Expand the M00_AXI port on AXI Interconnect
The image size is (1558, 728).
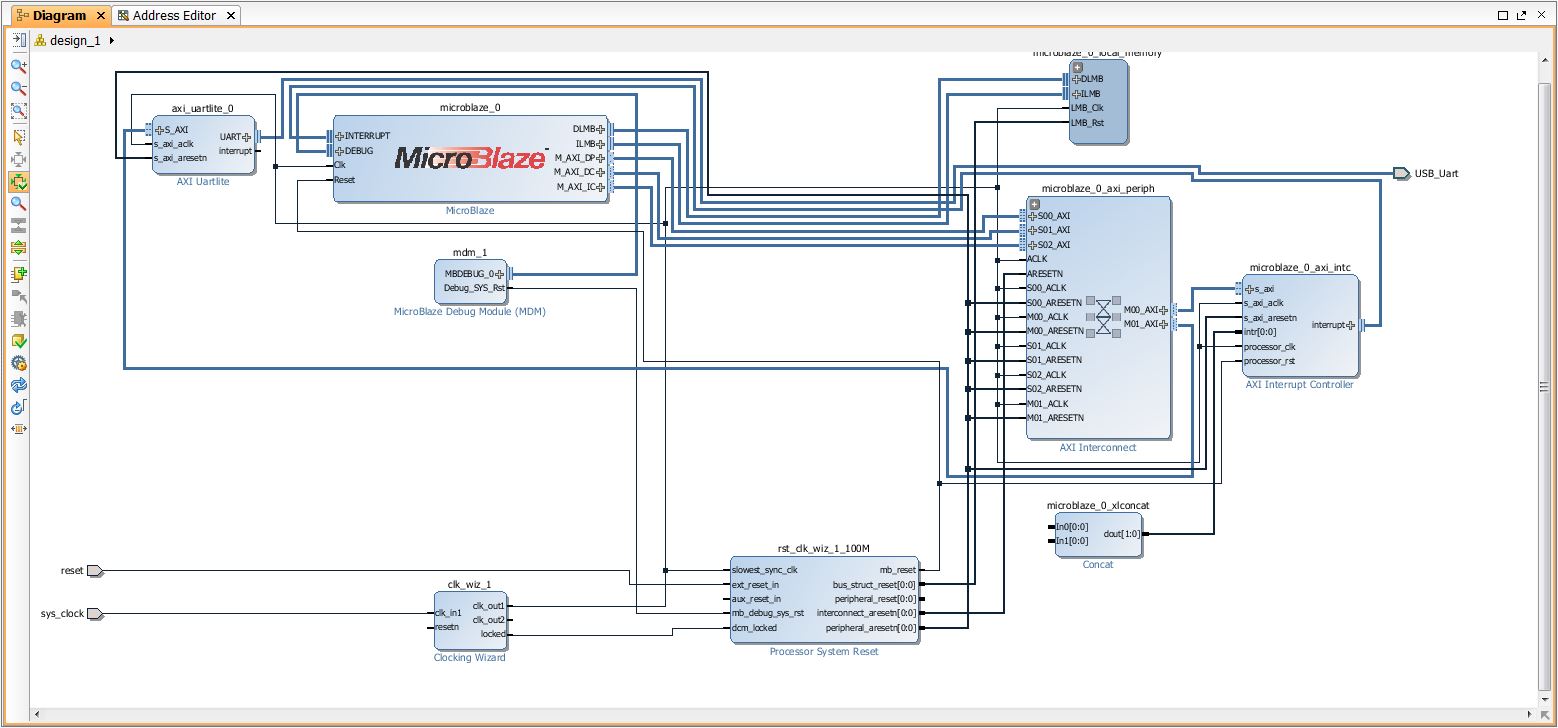[x=1163, y=310]
